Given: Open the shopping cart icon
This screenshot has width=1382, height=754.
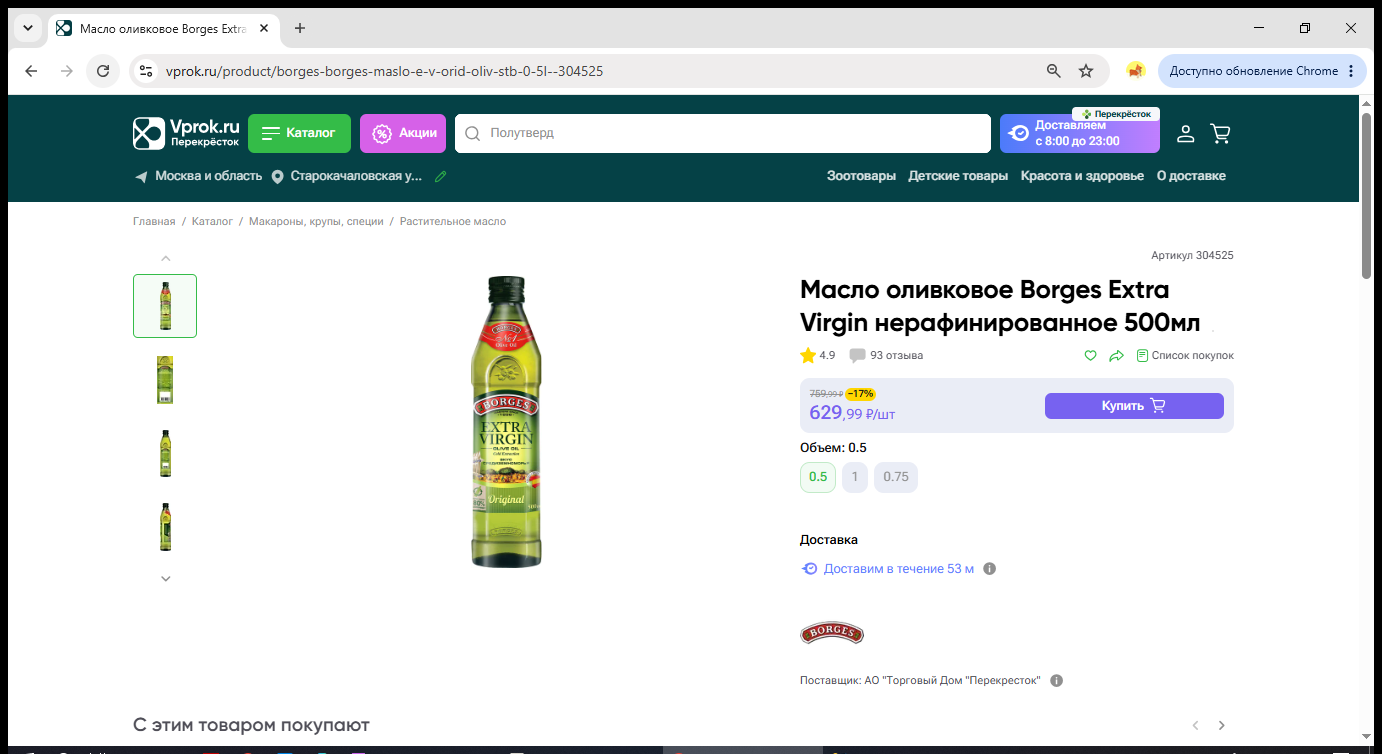Looking at the screenshot, I should [1220, 133].
